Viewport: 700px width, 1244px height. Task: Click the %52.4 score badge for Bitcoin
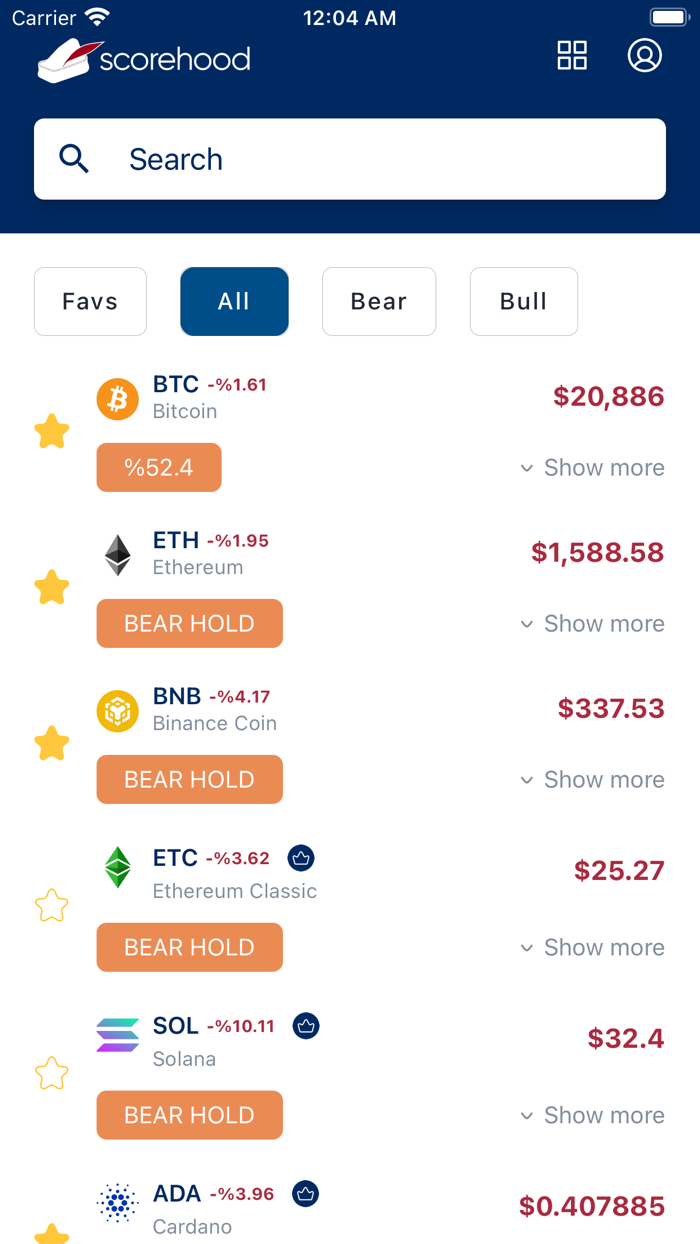point(159,467)
